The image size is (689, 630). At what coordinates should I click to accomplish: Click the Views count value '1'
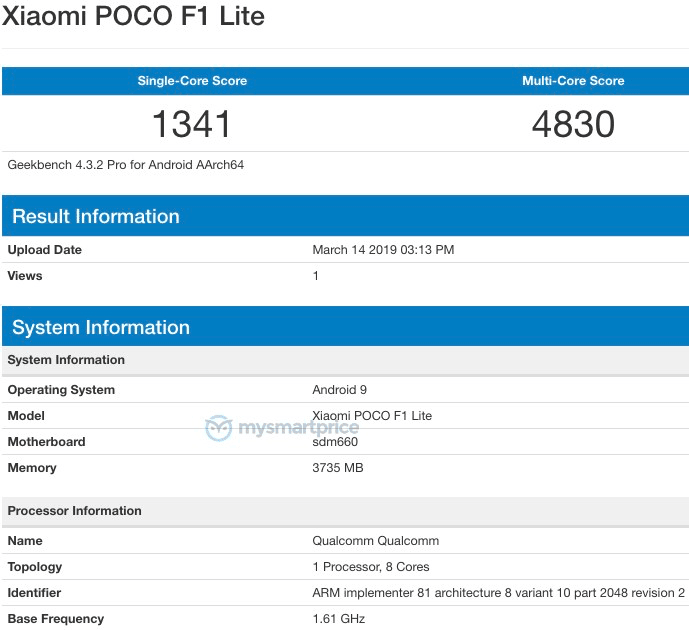[315, 276]
